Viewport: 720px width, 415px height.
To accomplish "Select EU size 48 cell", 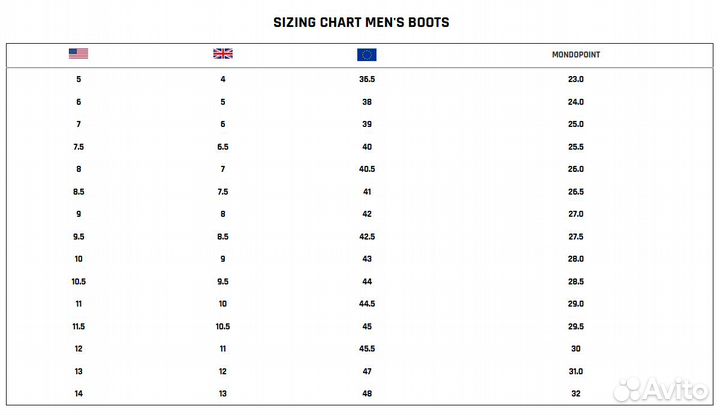I will click(367, 394).
